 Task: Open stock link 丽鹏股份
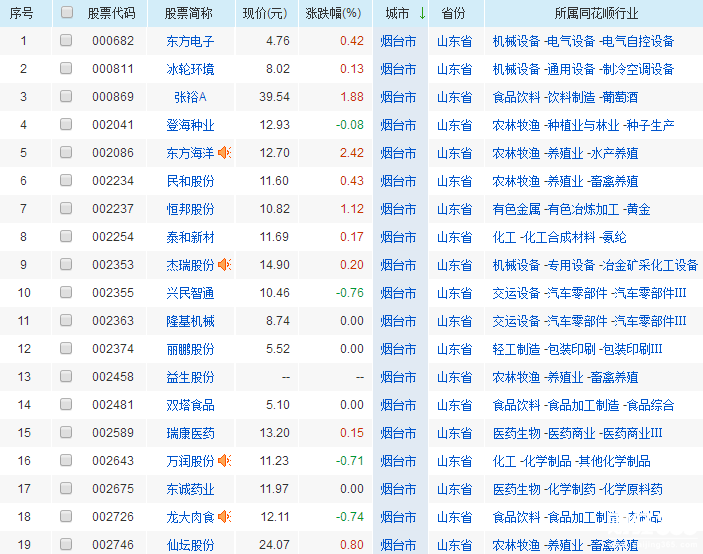(190, 349)
